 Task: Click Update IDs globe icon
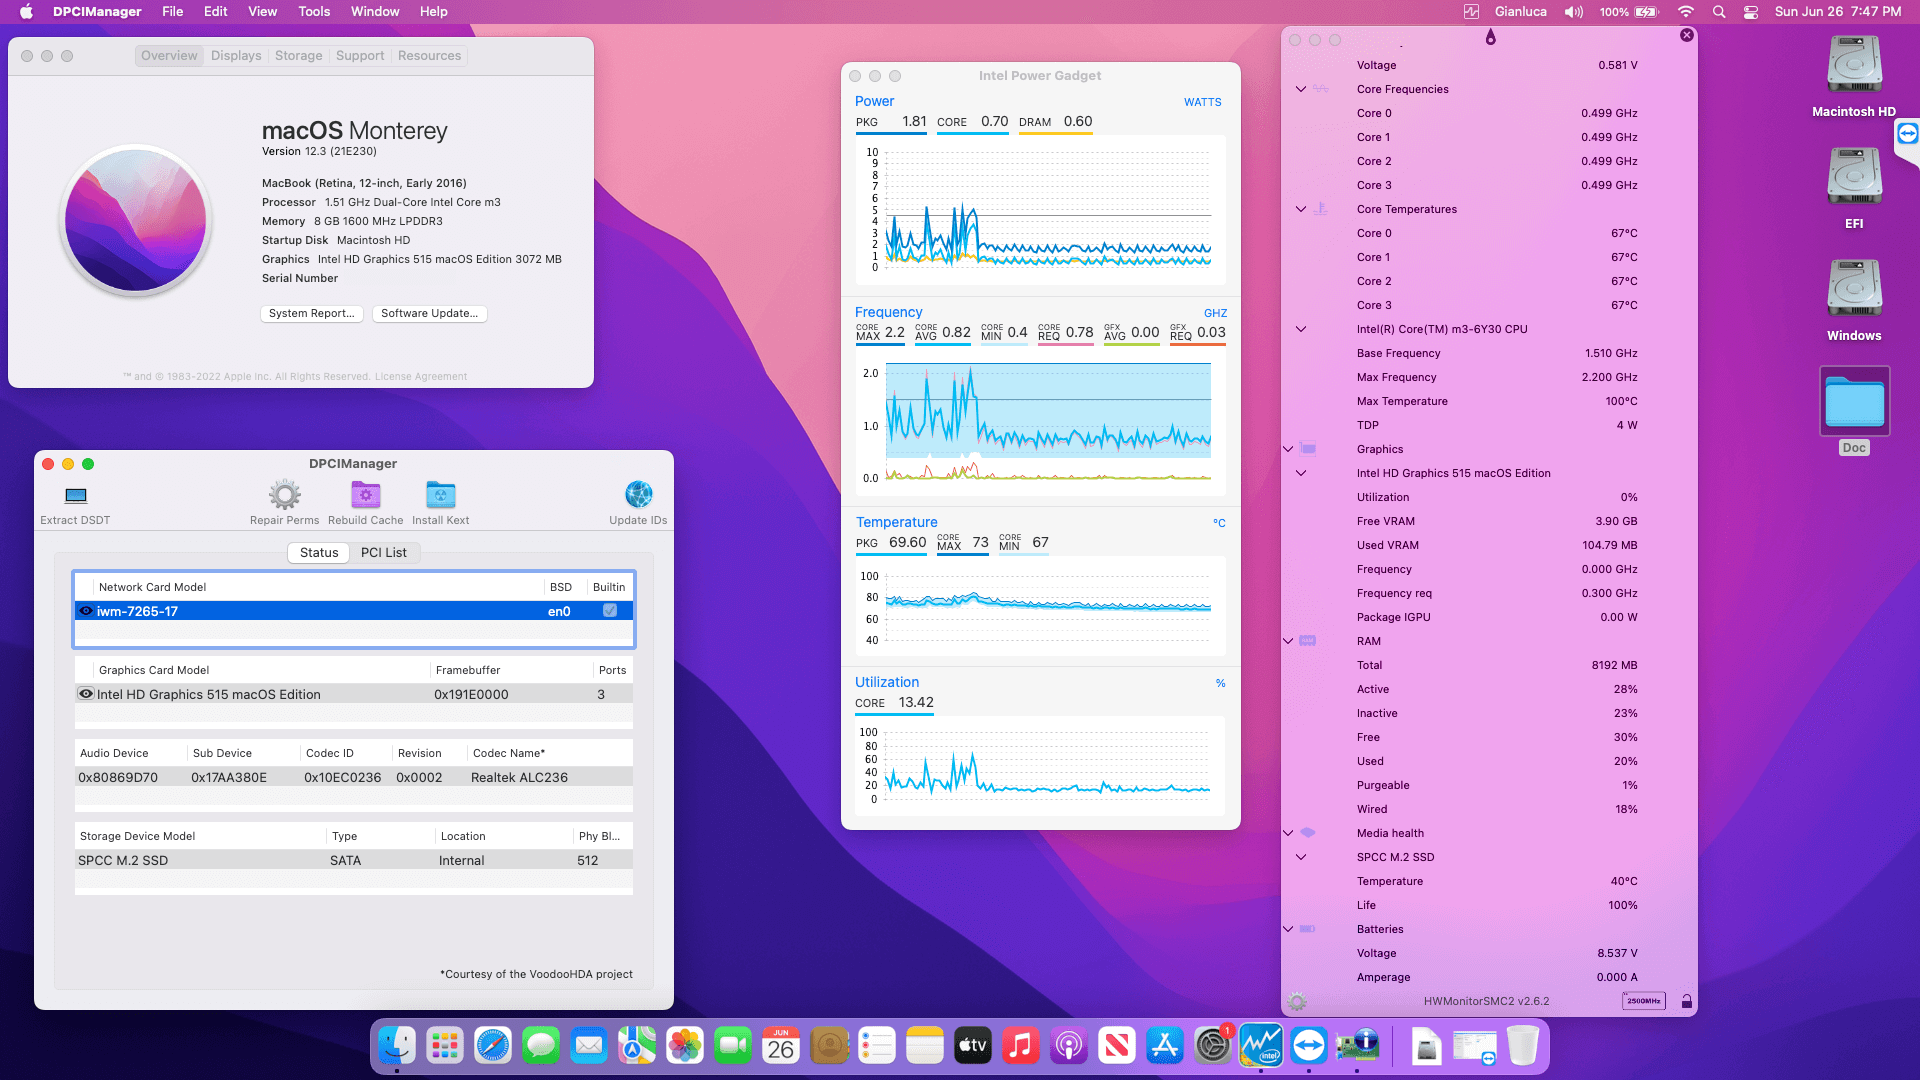639,494
